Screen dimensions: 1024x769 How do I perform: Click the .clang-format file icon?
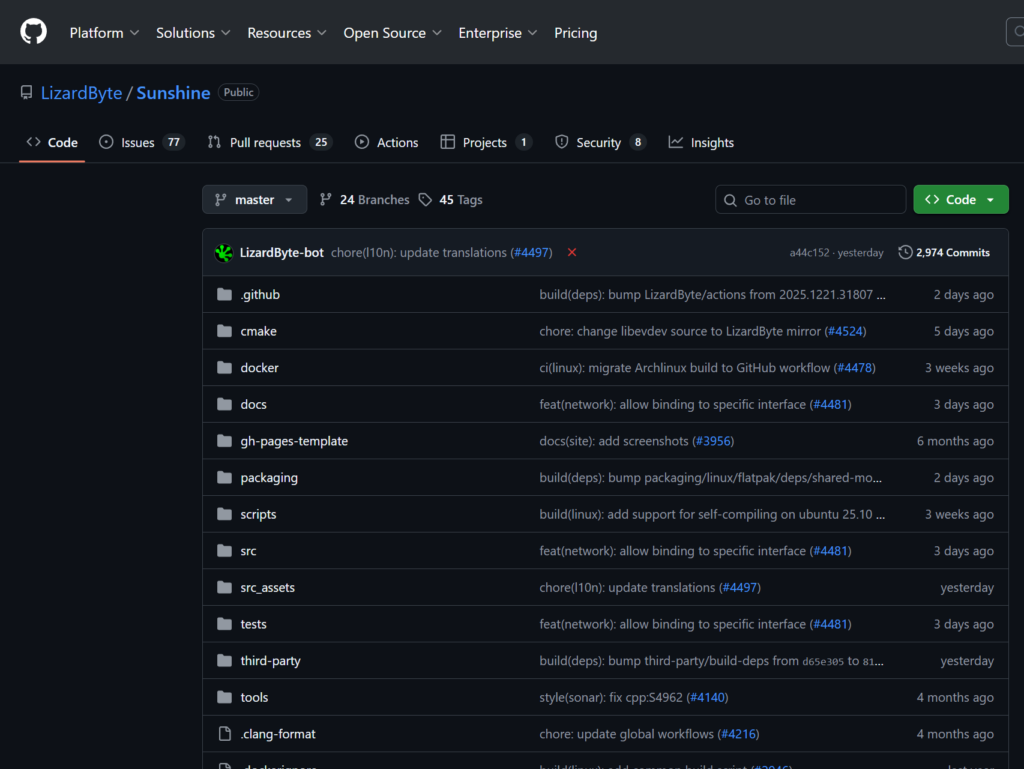click(224, 734)
